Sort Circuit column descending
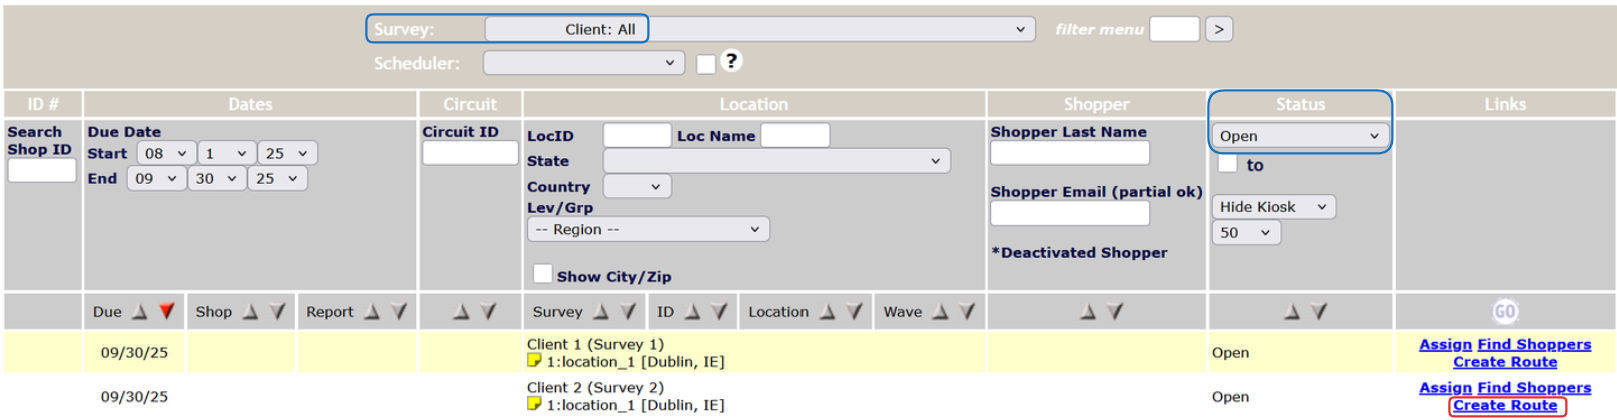This screenshot has width=1617, height=420. click(x=488, y=312)
